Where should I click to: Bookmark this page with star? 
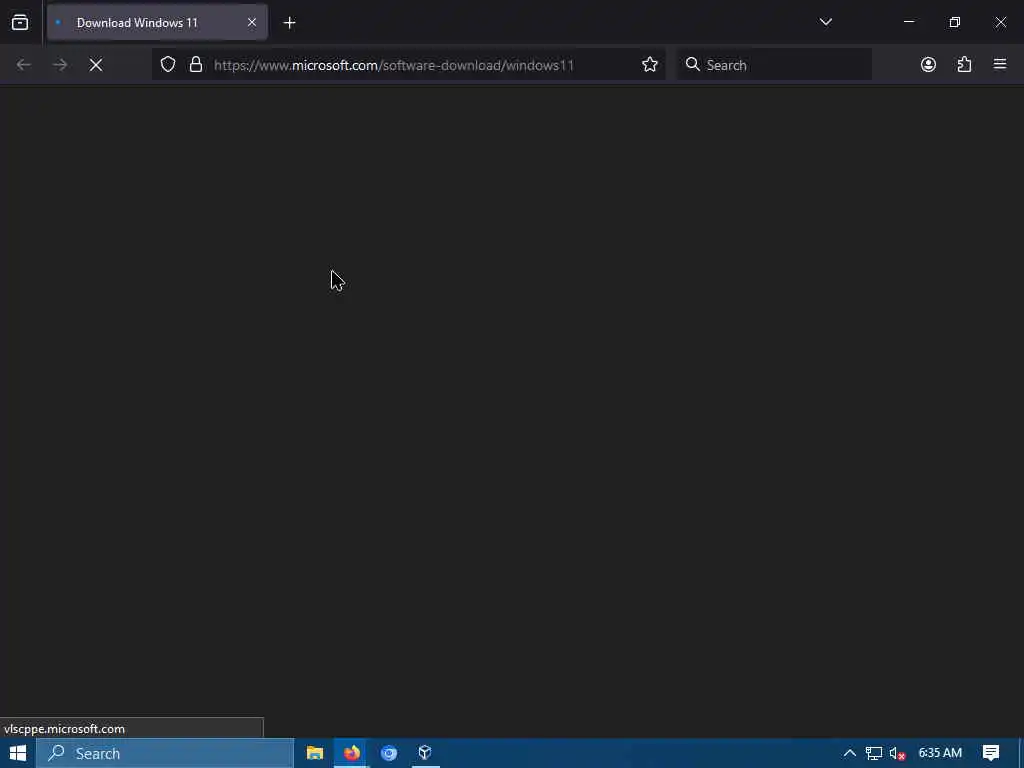[x=649, y=65]
